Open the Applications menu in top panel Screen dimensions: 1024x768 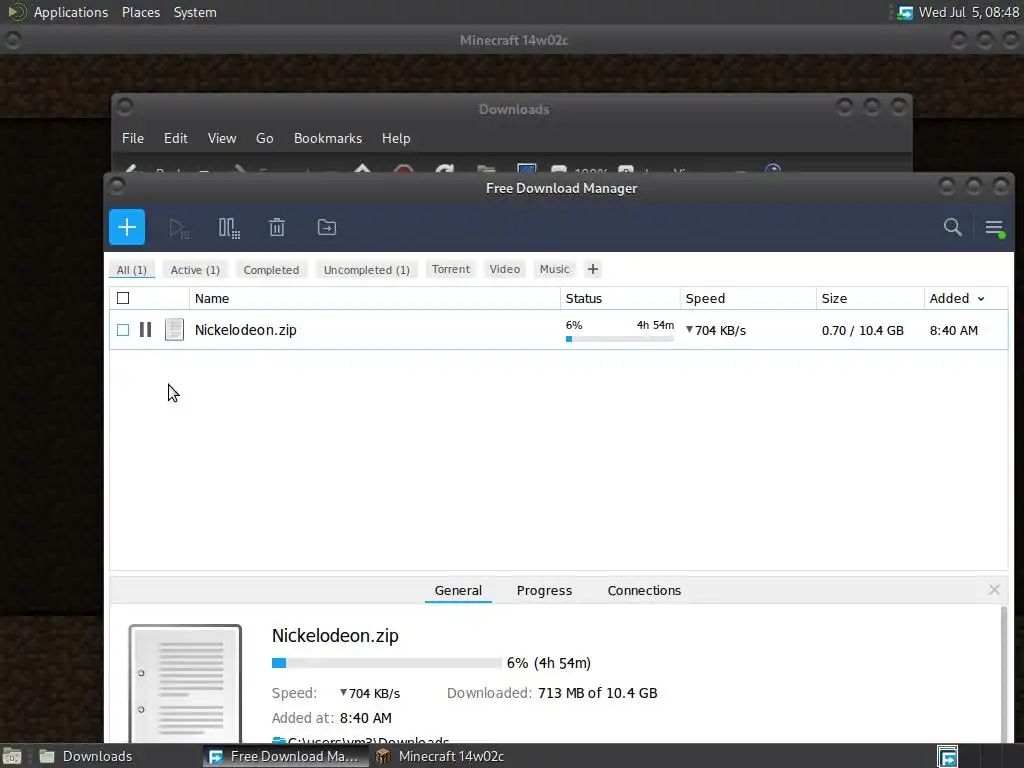[71, 12]
